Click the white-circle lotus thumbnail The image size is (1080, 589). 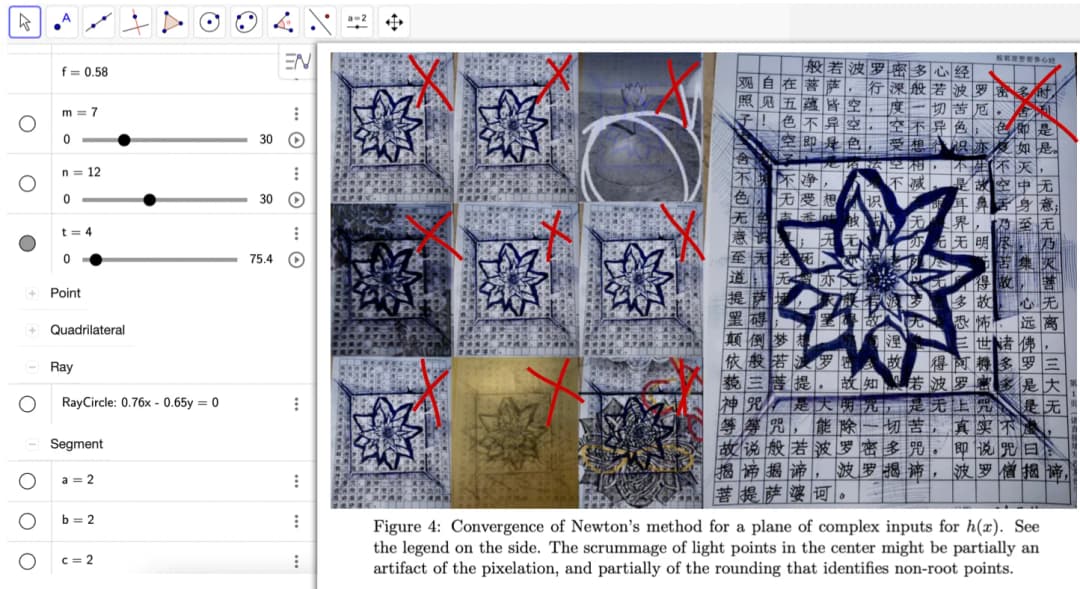tap(641, 127)
